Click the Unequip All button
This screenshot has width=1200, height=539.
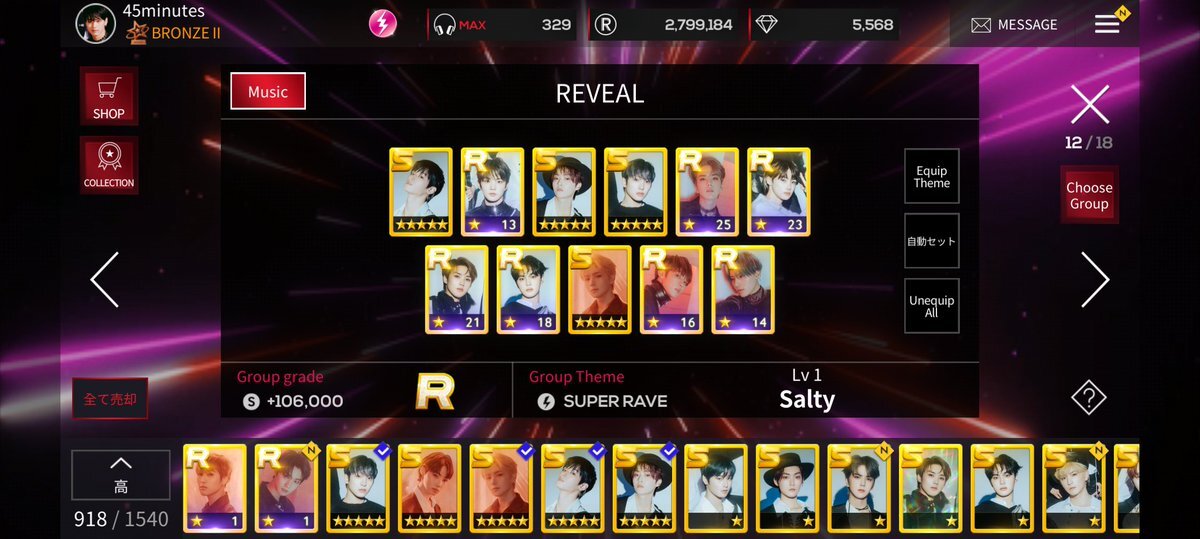(932, 306)
